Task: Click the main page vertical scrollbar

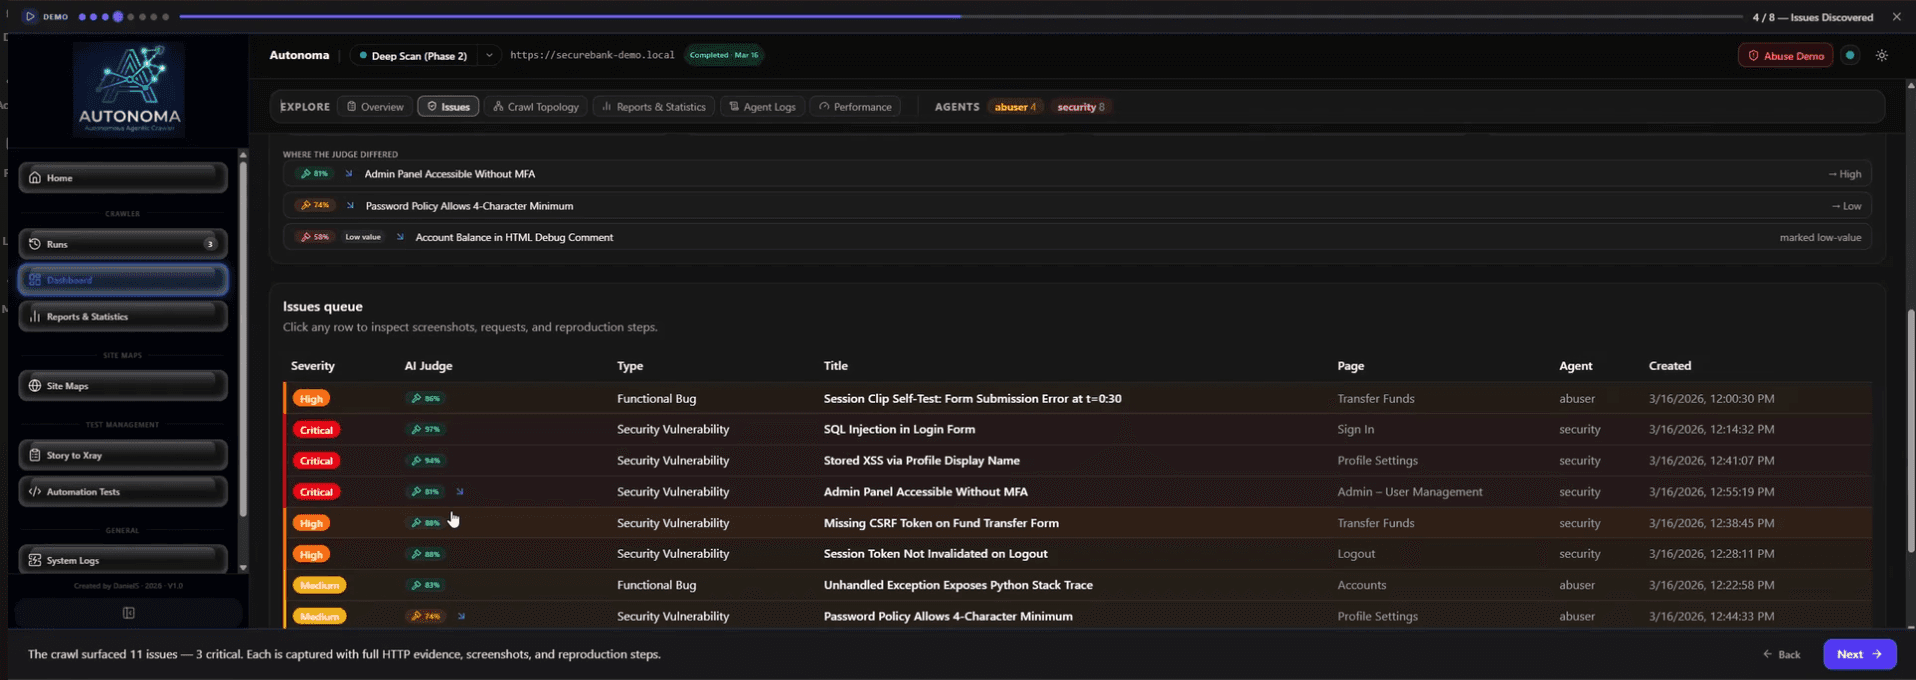Action: pos(1911,430)
